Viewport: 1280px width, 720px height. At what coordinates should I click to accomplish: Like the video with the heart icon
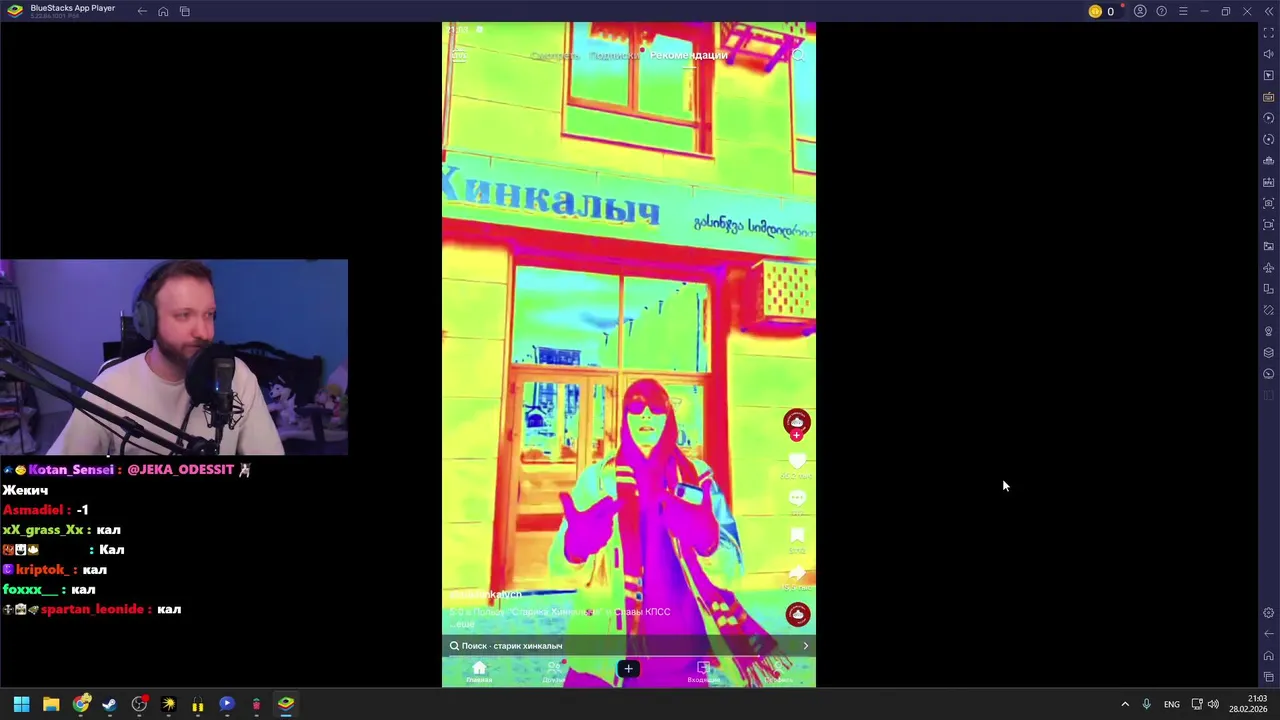[797, 461]
